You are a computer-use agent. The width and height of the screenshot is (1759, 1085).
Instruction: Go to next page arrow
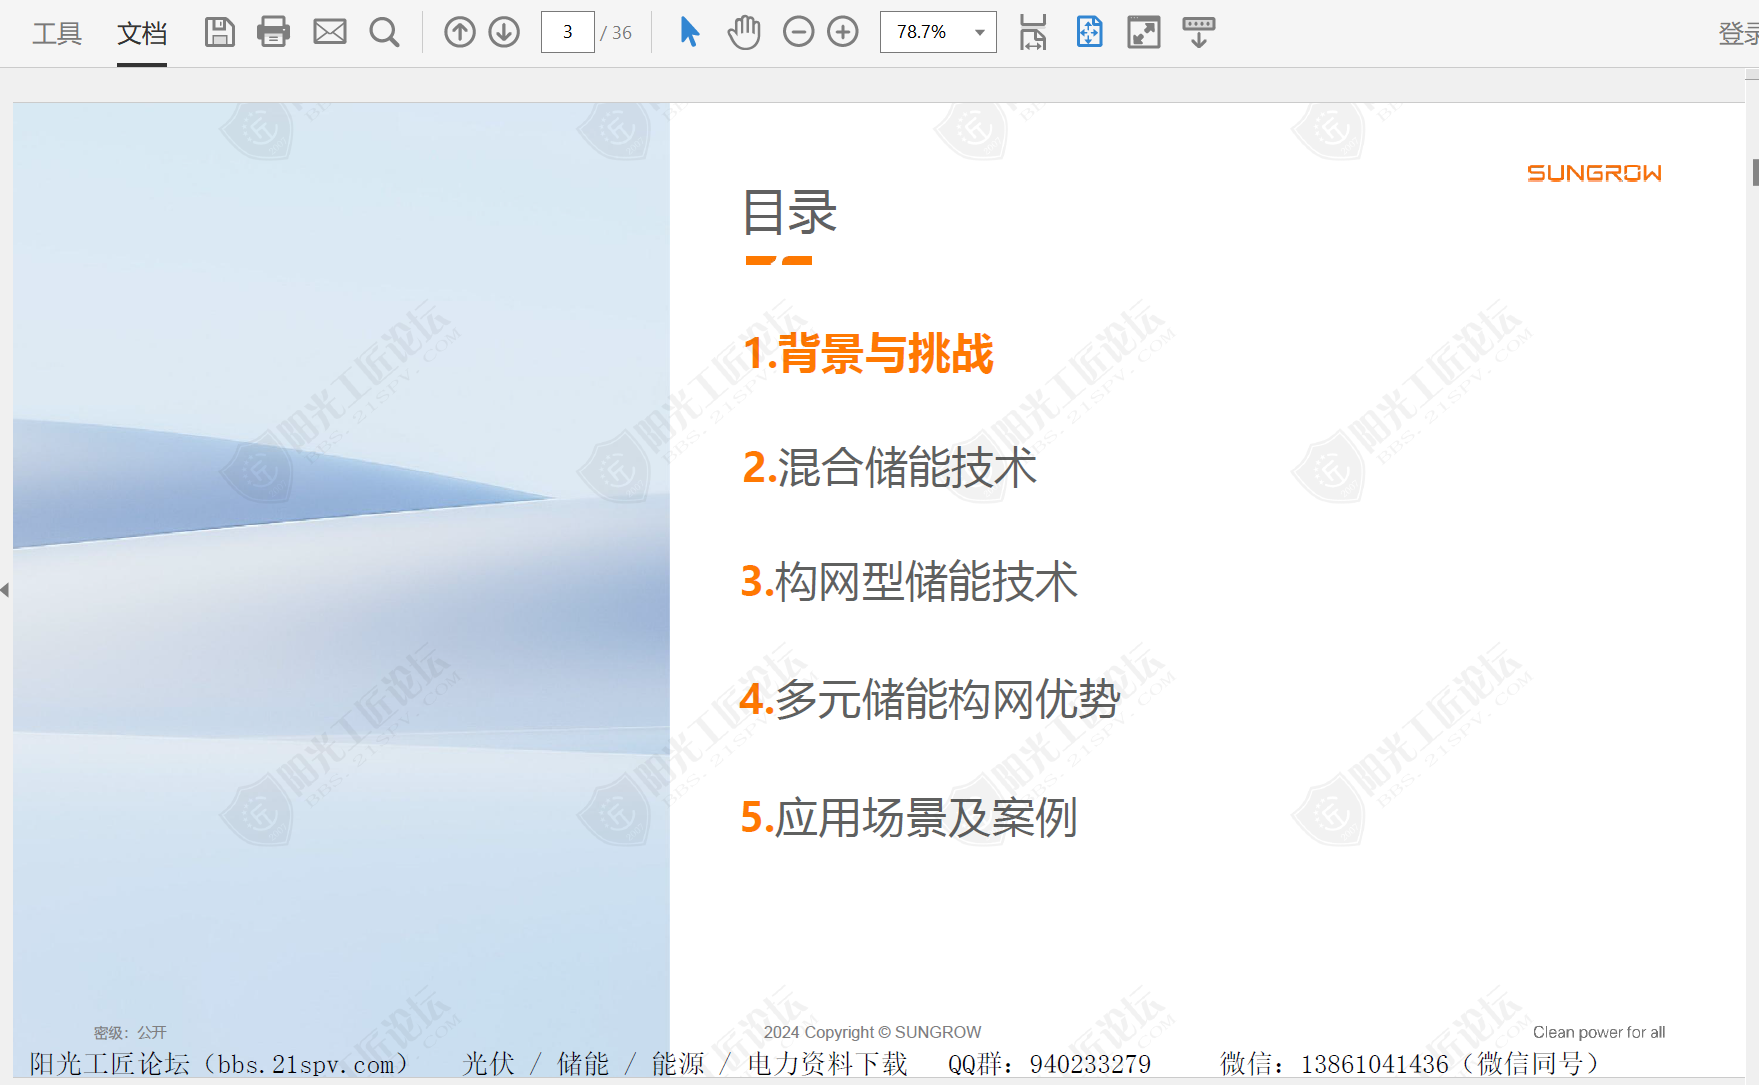pyautogui.click(x=504, y=32)
